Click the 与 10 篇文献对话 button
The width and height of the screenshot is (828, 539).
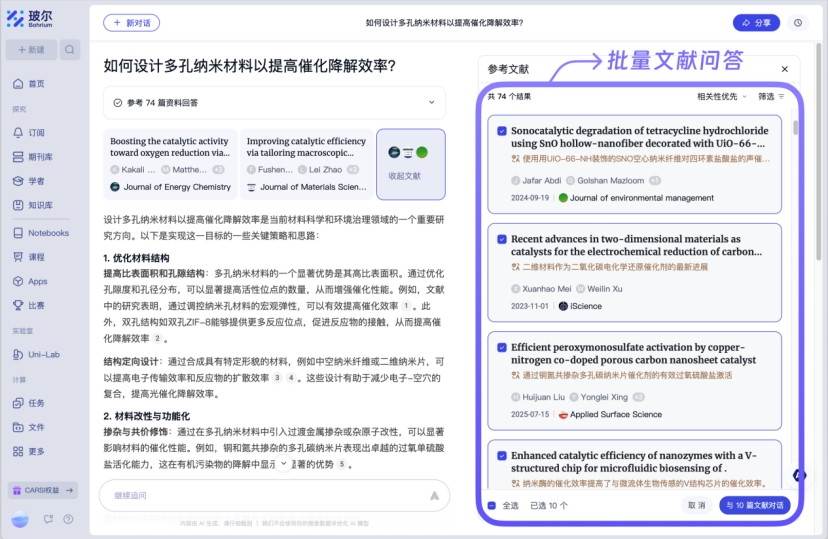click(754, 505)
